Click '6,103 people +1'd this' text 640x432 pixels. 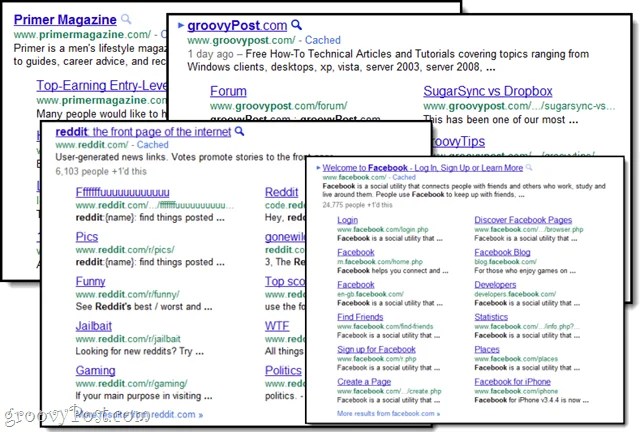pyautogui.click(x=101, y=171)
